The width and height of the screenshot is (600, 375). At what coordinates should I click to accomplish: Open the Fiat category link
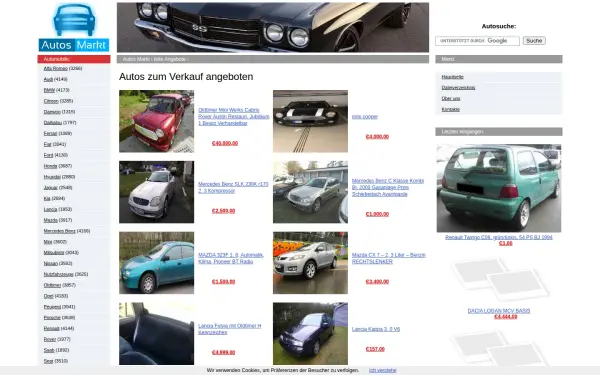click(x=47, y=144)
